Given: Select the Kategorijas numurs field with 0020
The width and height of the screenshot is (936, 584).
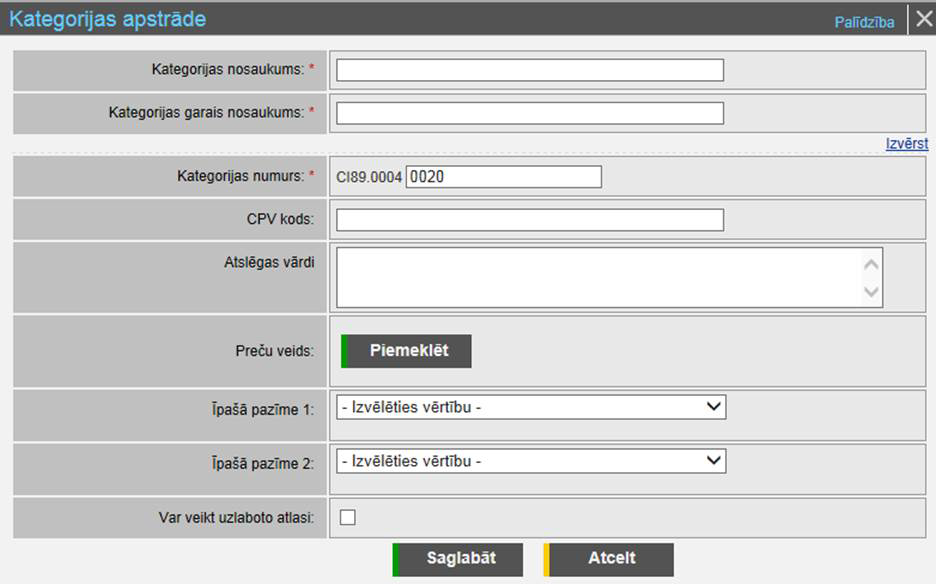Looking at the screenshot, I should tap(503, 177).
